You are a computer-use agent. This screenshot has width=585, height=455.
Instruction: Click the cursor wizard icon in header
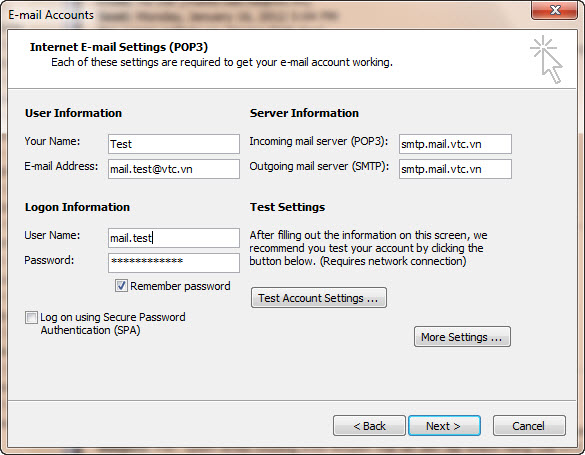coord(546,59)
